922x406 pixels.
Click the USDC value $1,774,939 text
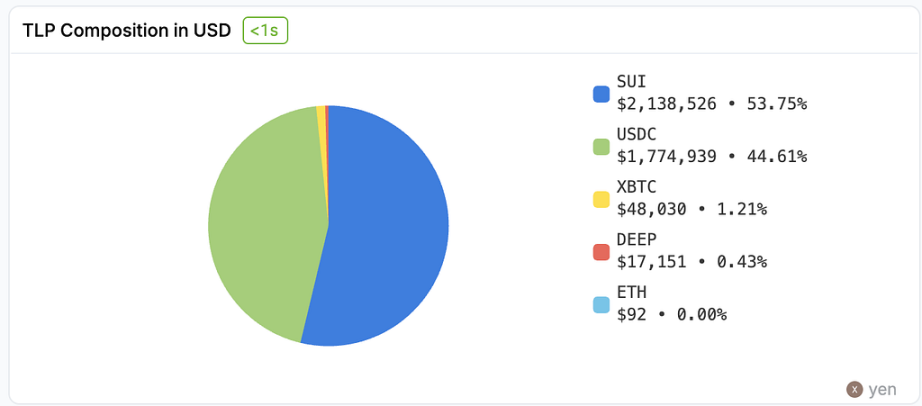[x=667, y=156]
